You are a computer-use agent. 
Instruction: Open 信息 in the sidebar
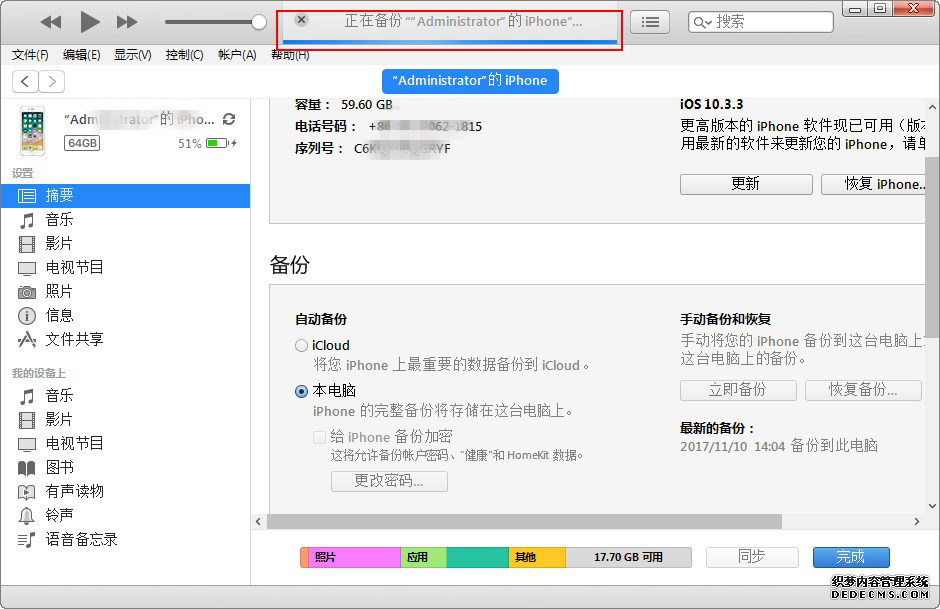coord(125,316)
